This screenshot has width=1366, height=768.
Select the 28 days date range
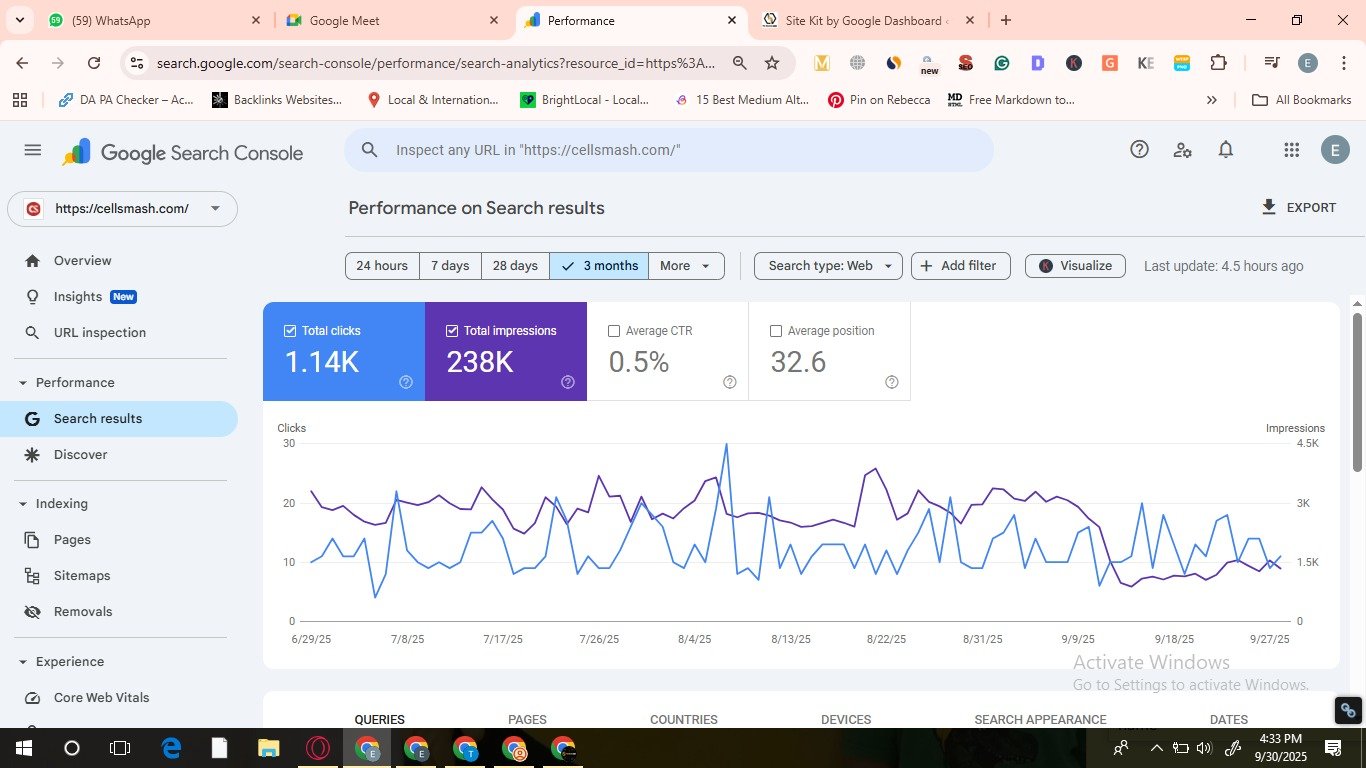515,266
